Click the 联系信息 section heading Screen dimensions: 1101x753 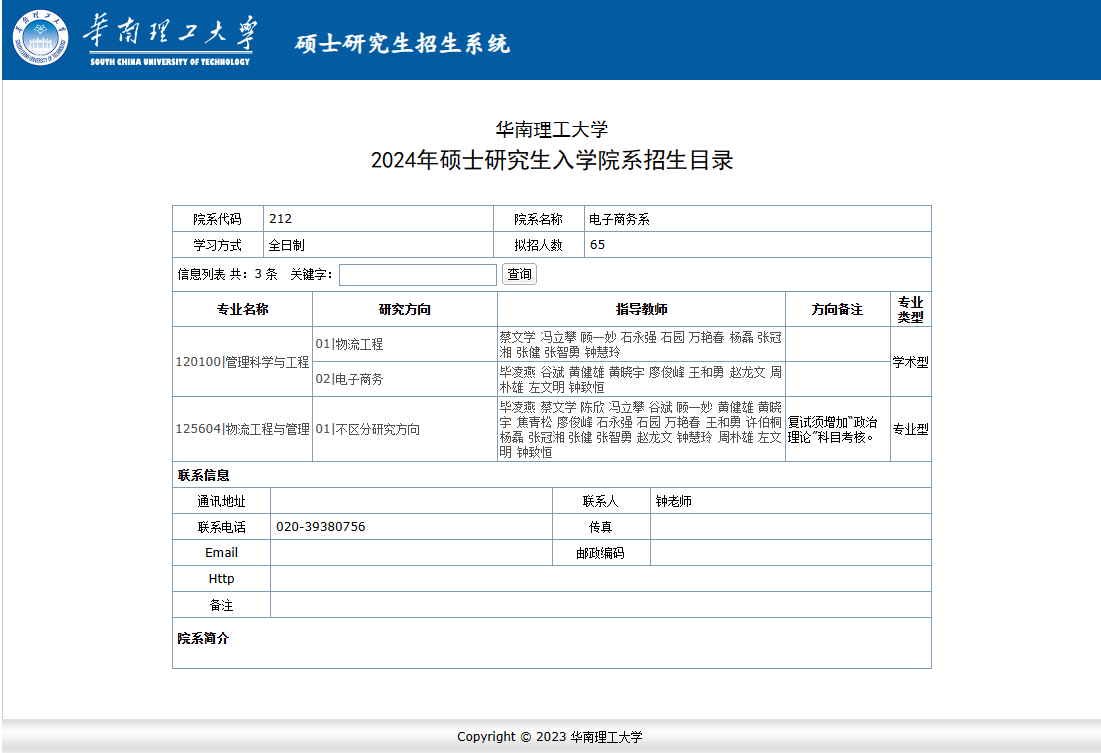[204, 476]
